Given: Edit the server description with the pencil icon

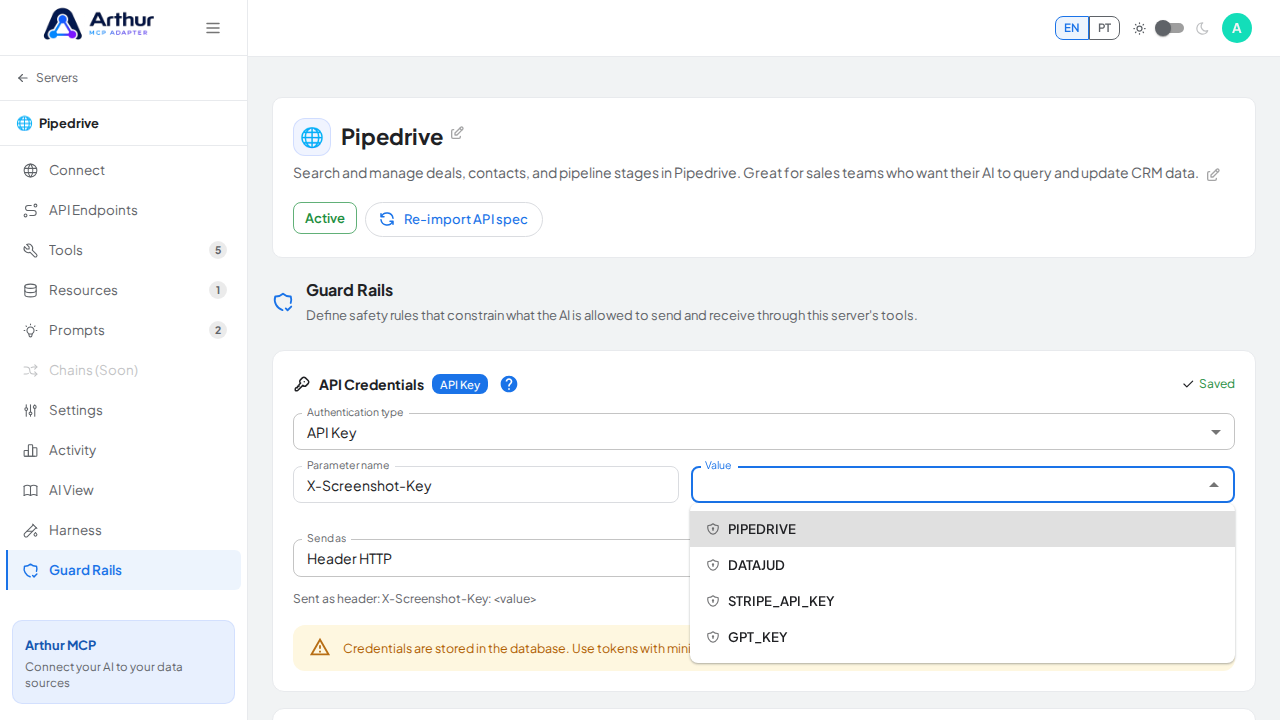Looking at the screenshot, I should [1213, 175].
